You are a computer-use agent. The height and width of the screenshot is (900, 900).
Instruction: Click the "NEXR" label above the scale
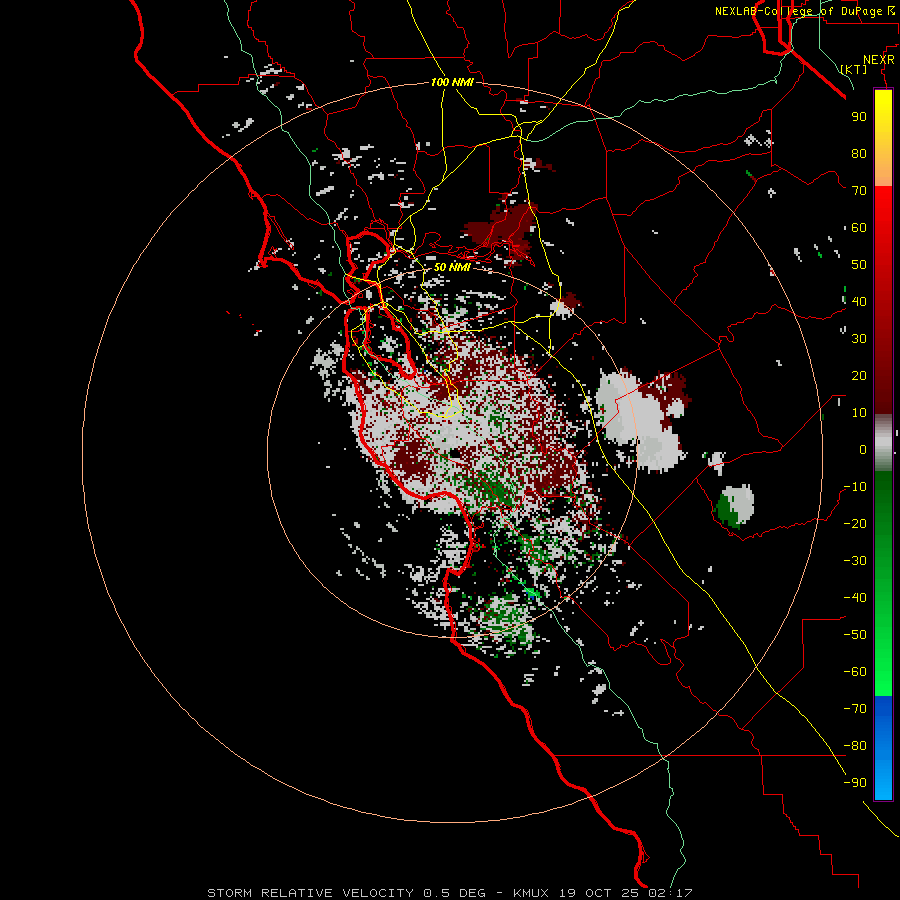tap(879, 60)
